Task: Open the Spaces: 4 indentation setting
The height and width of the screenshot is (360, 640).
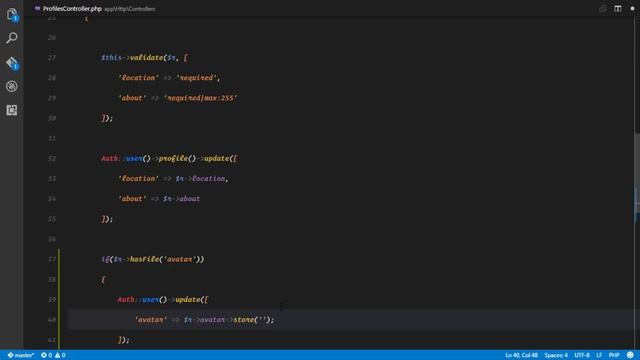Action: [556, 355]
